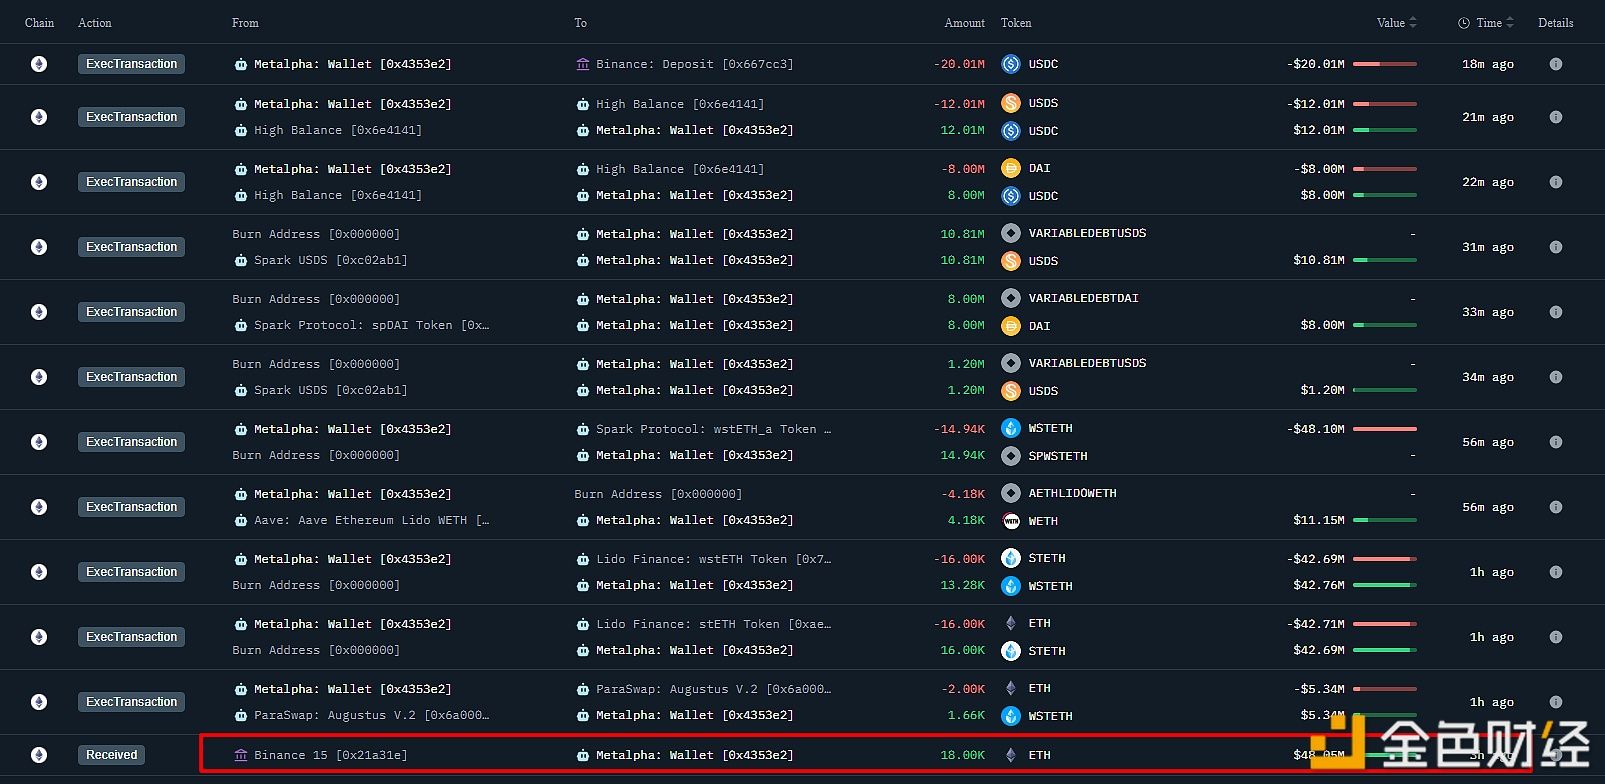The width and height of the screenshot is (1605, 784).
Task: Open Lido Finance: wstETH Token address link
Action: pos(713,559)
